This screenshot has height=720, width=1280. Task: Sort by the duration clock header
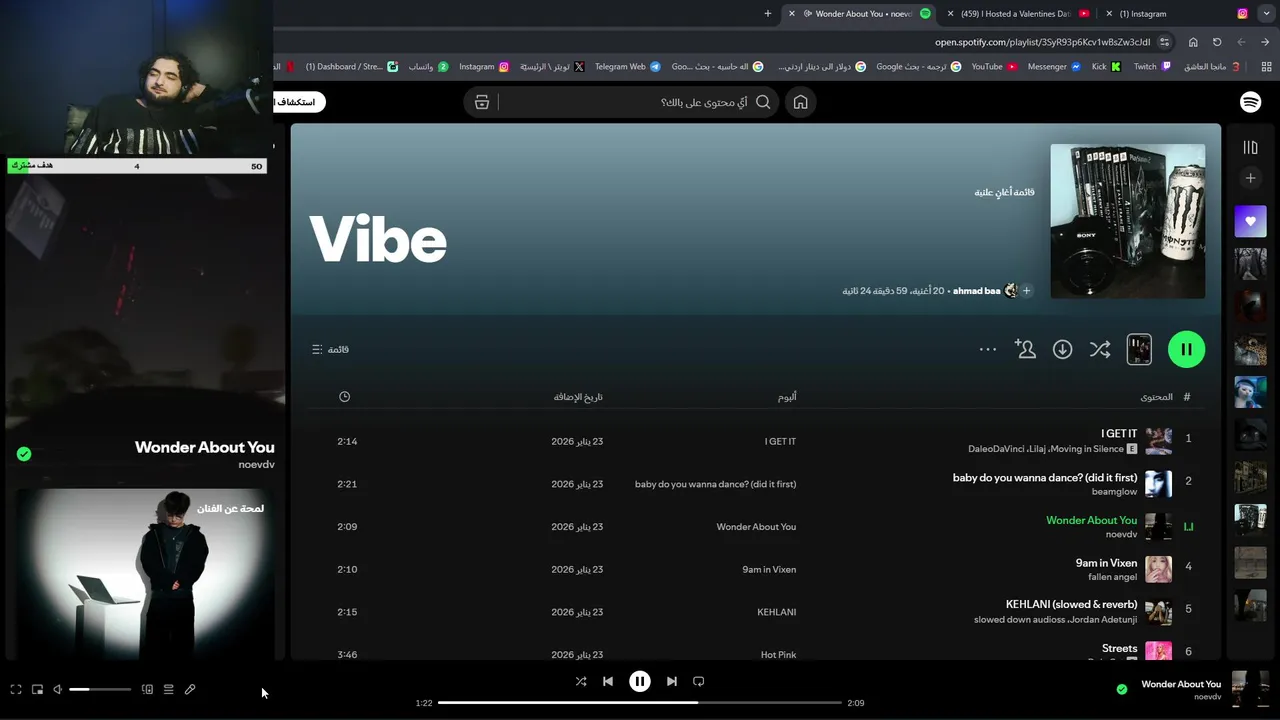click(x=344, y=397)
